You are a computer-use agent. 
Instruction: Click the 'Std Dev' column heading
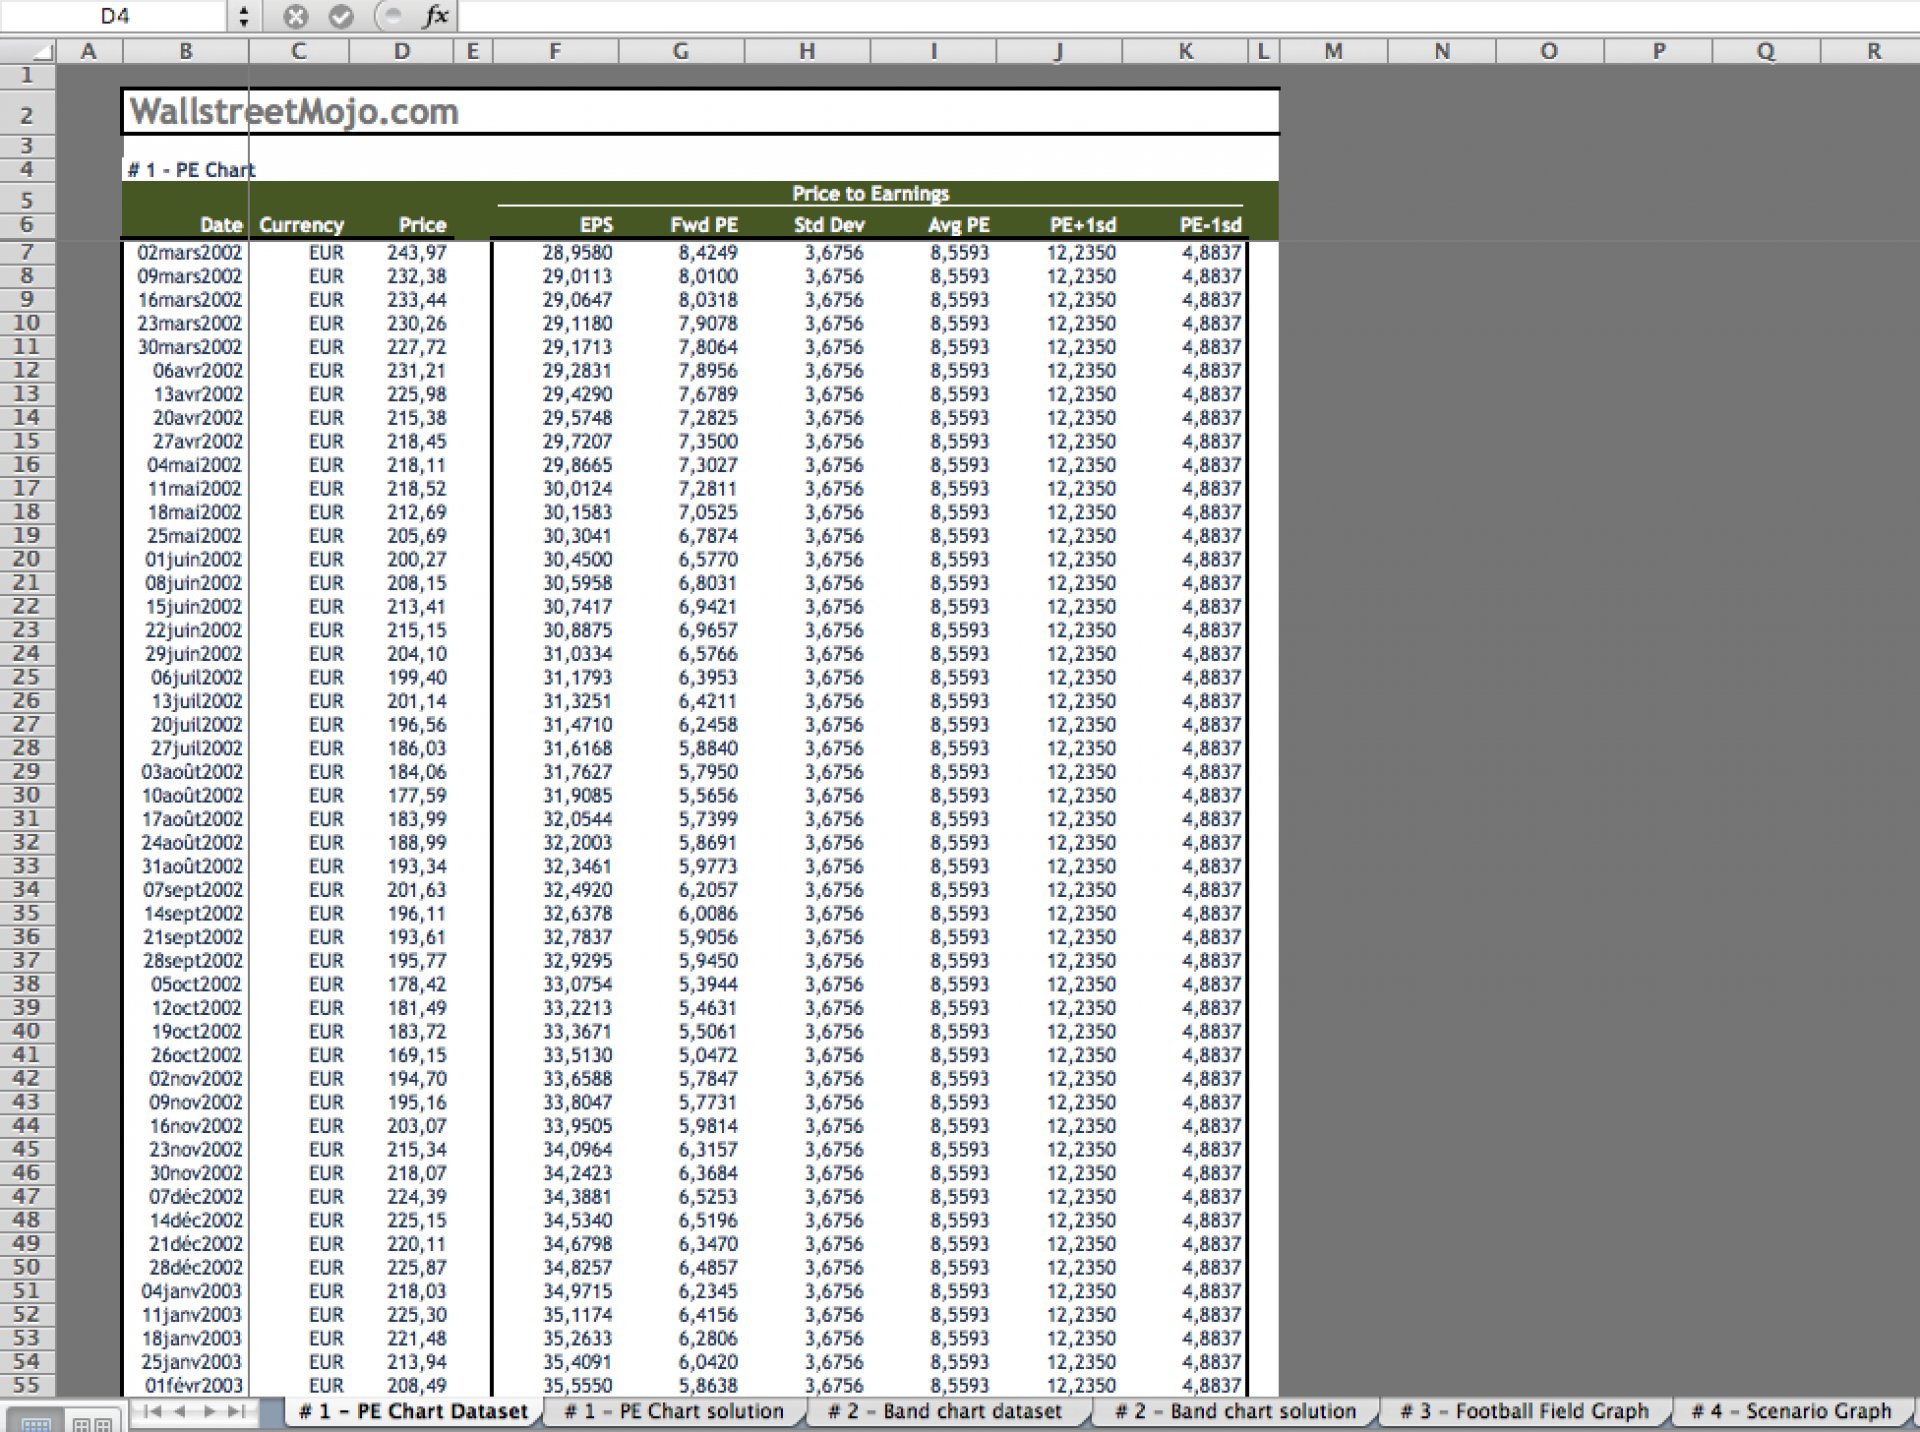click(829, 225)
